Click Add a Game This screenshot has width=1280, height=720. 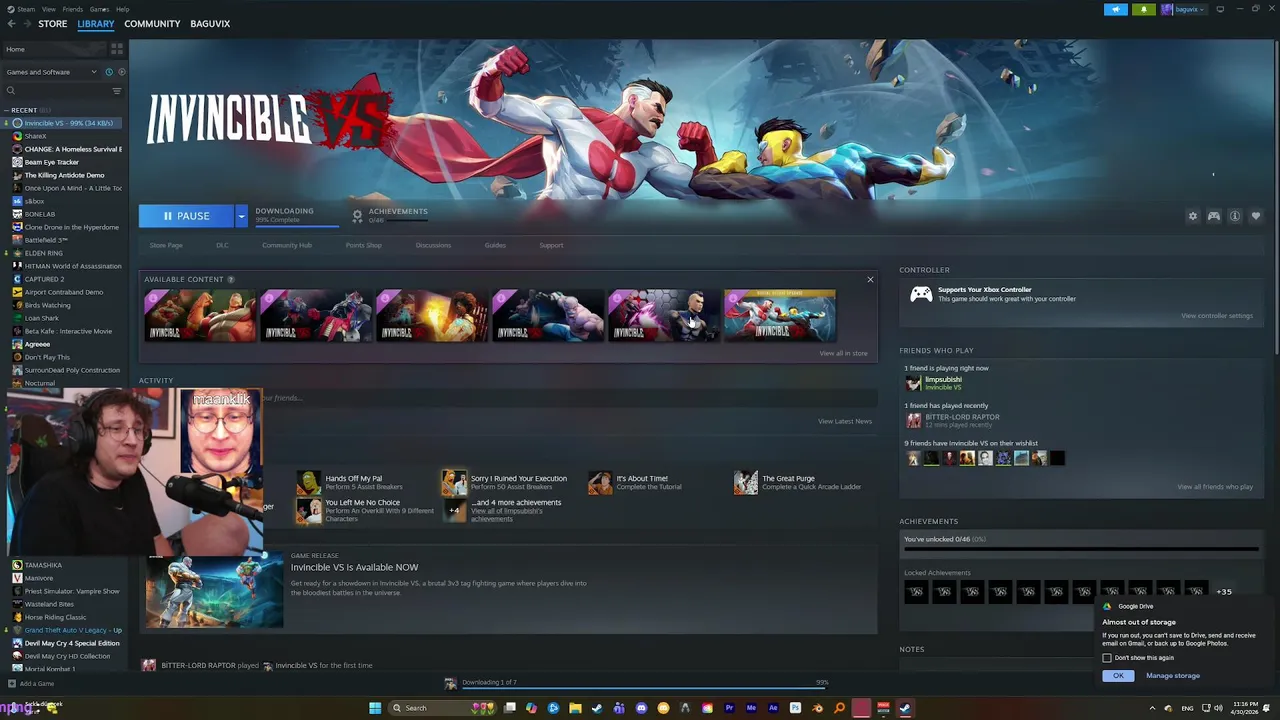click(x=30, y=684)
